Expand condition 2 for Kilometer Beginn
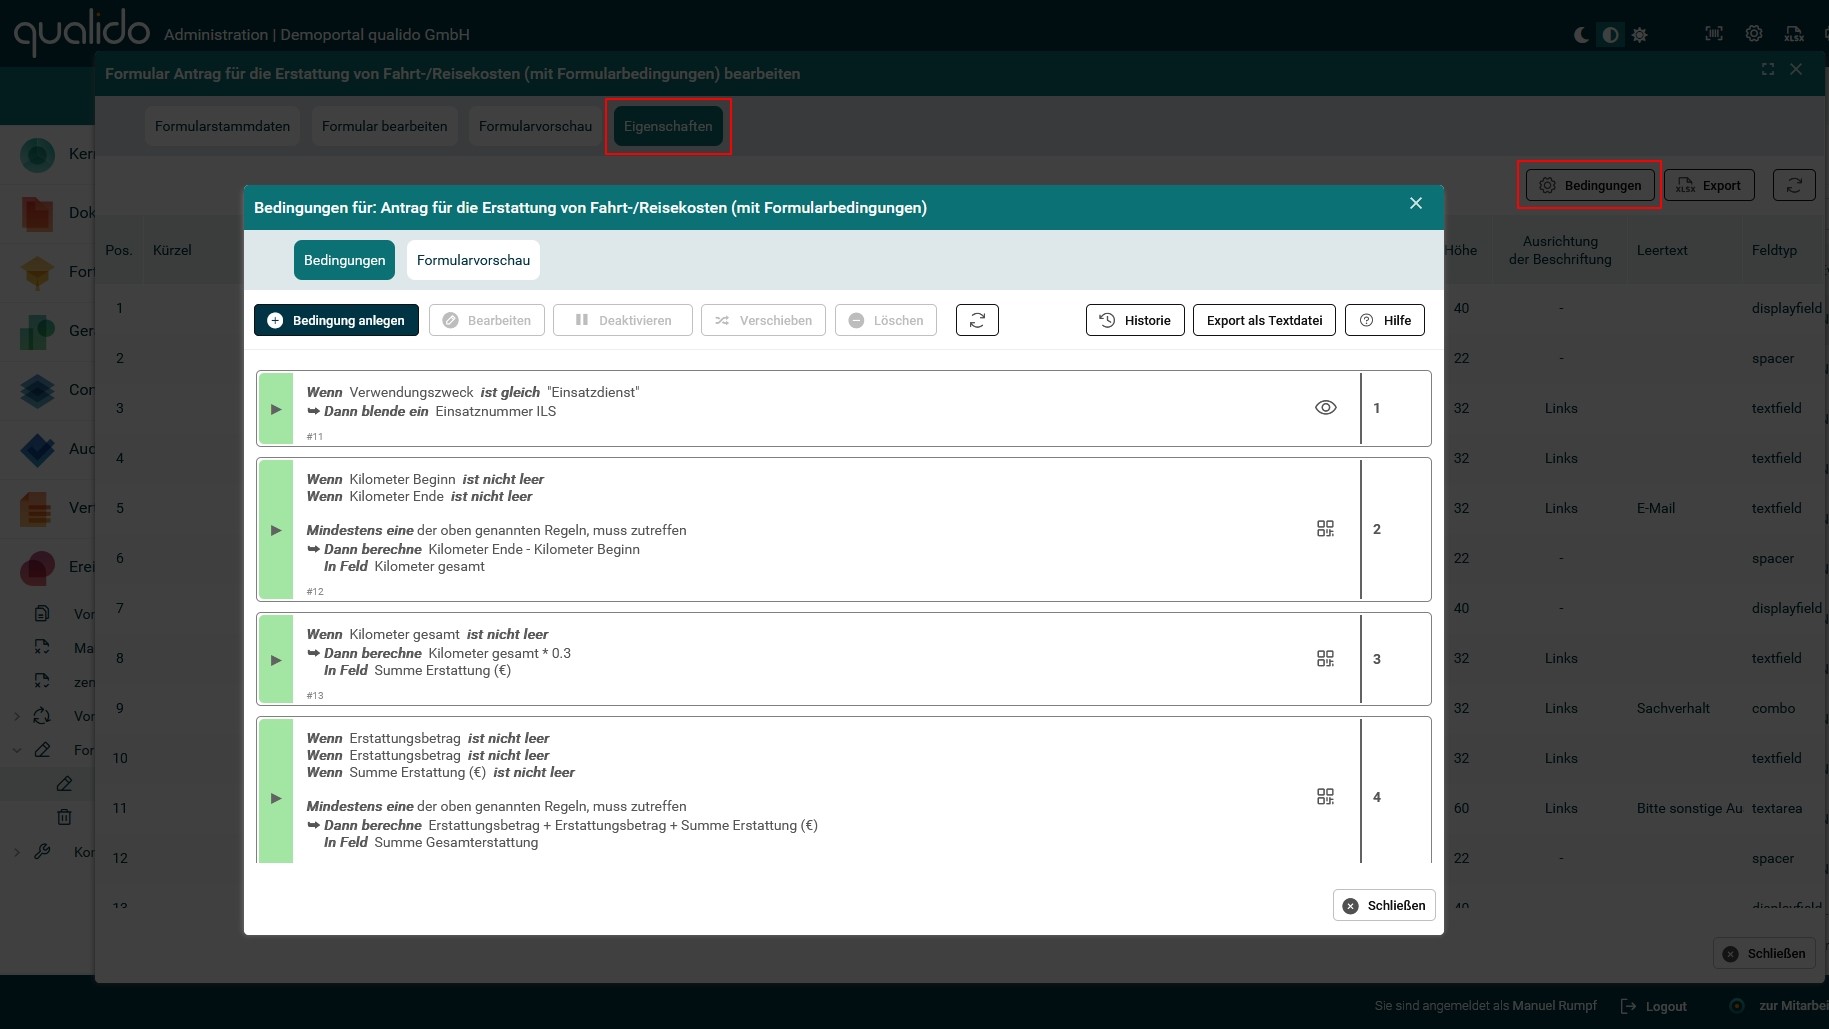Screen dimensions: 1829x1029 (276, 530)
